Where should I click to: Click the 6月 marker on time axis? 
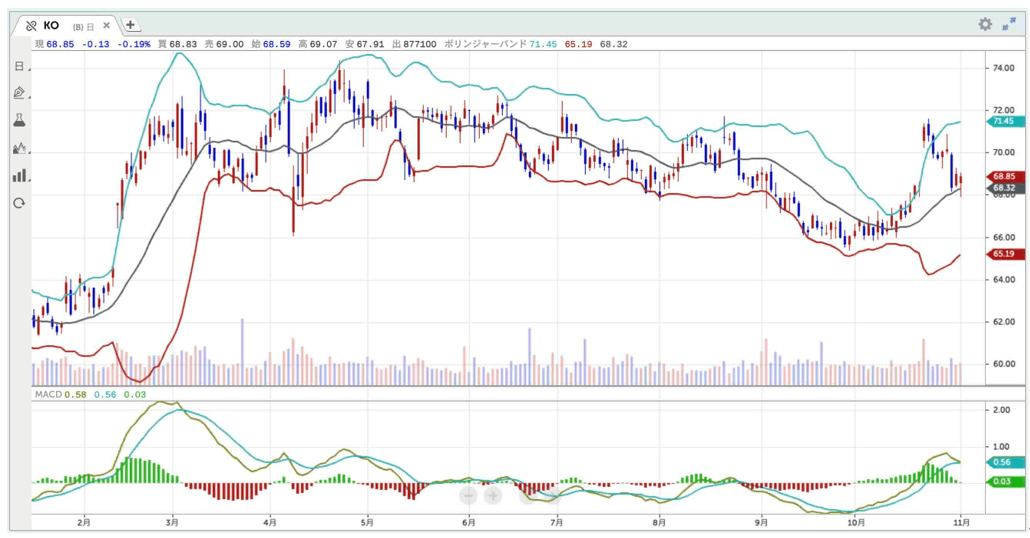[467, 522]
